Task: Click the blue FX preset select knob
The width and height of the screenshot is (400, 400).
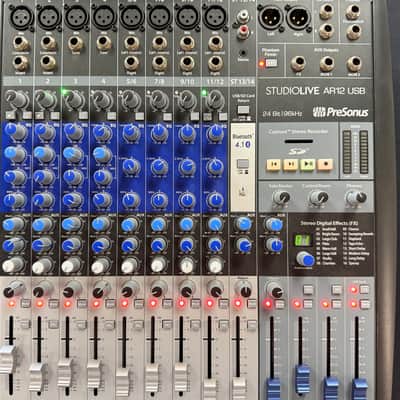Action: (x=306, y=259)
